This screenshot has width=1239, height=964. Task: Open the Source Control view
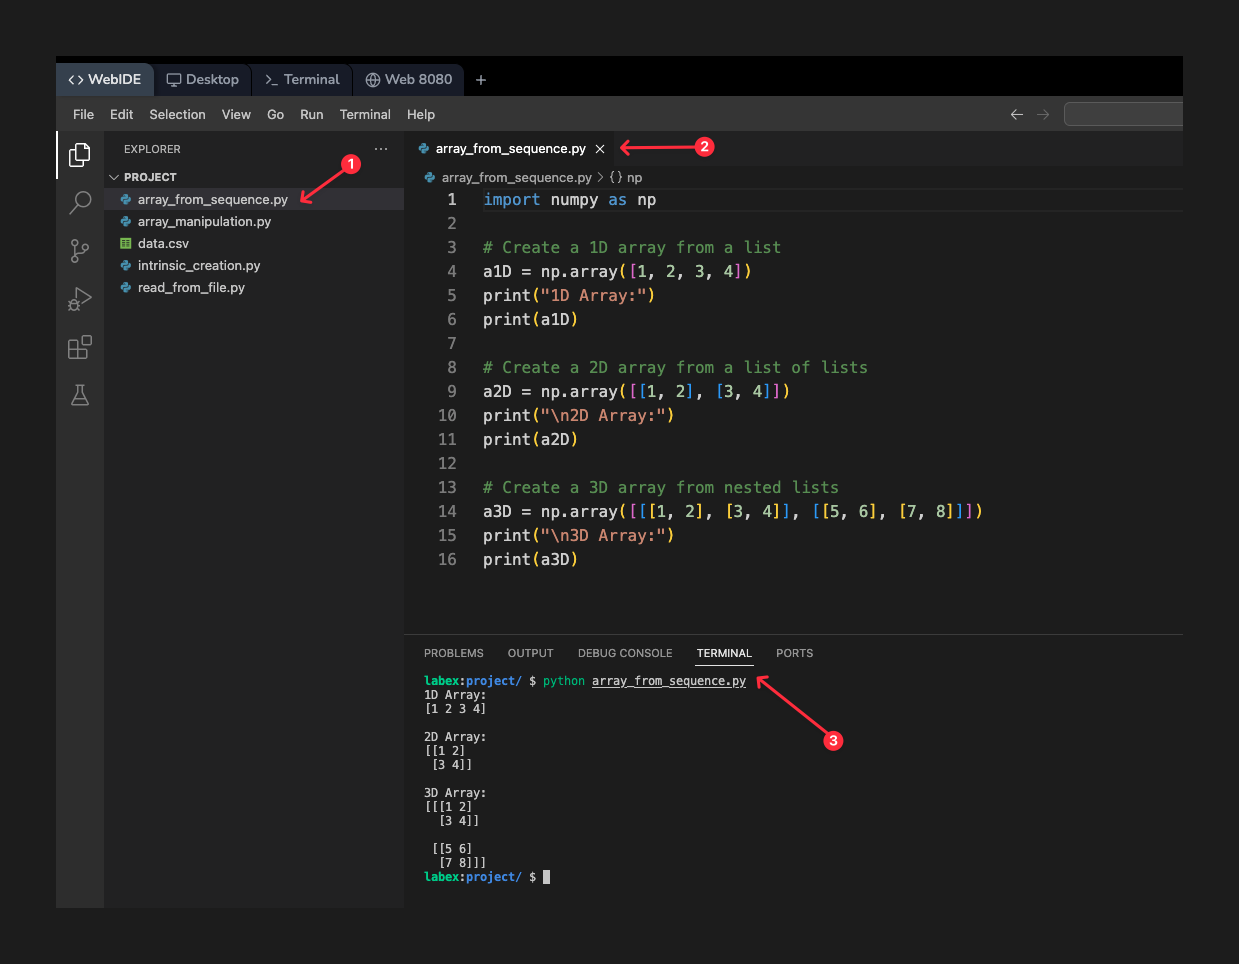point(79,251)
